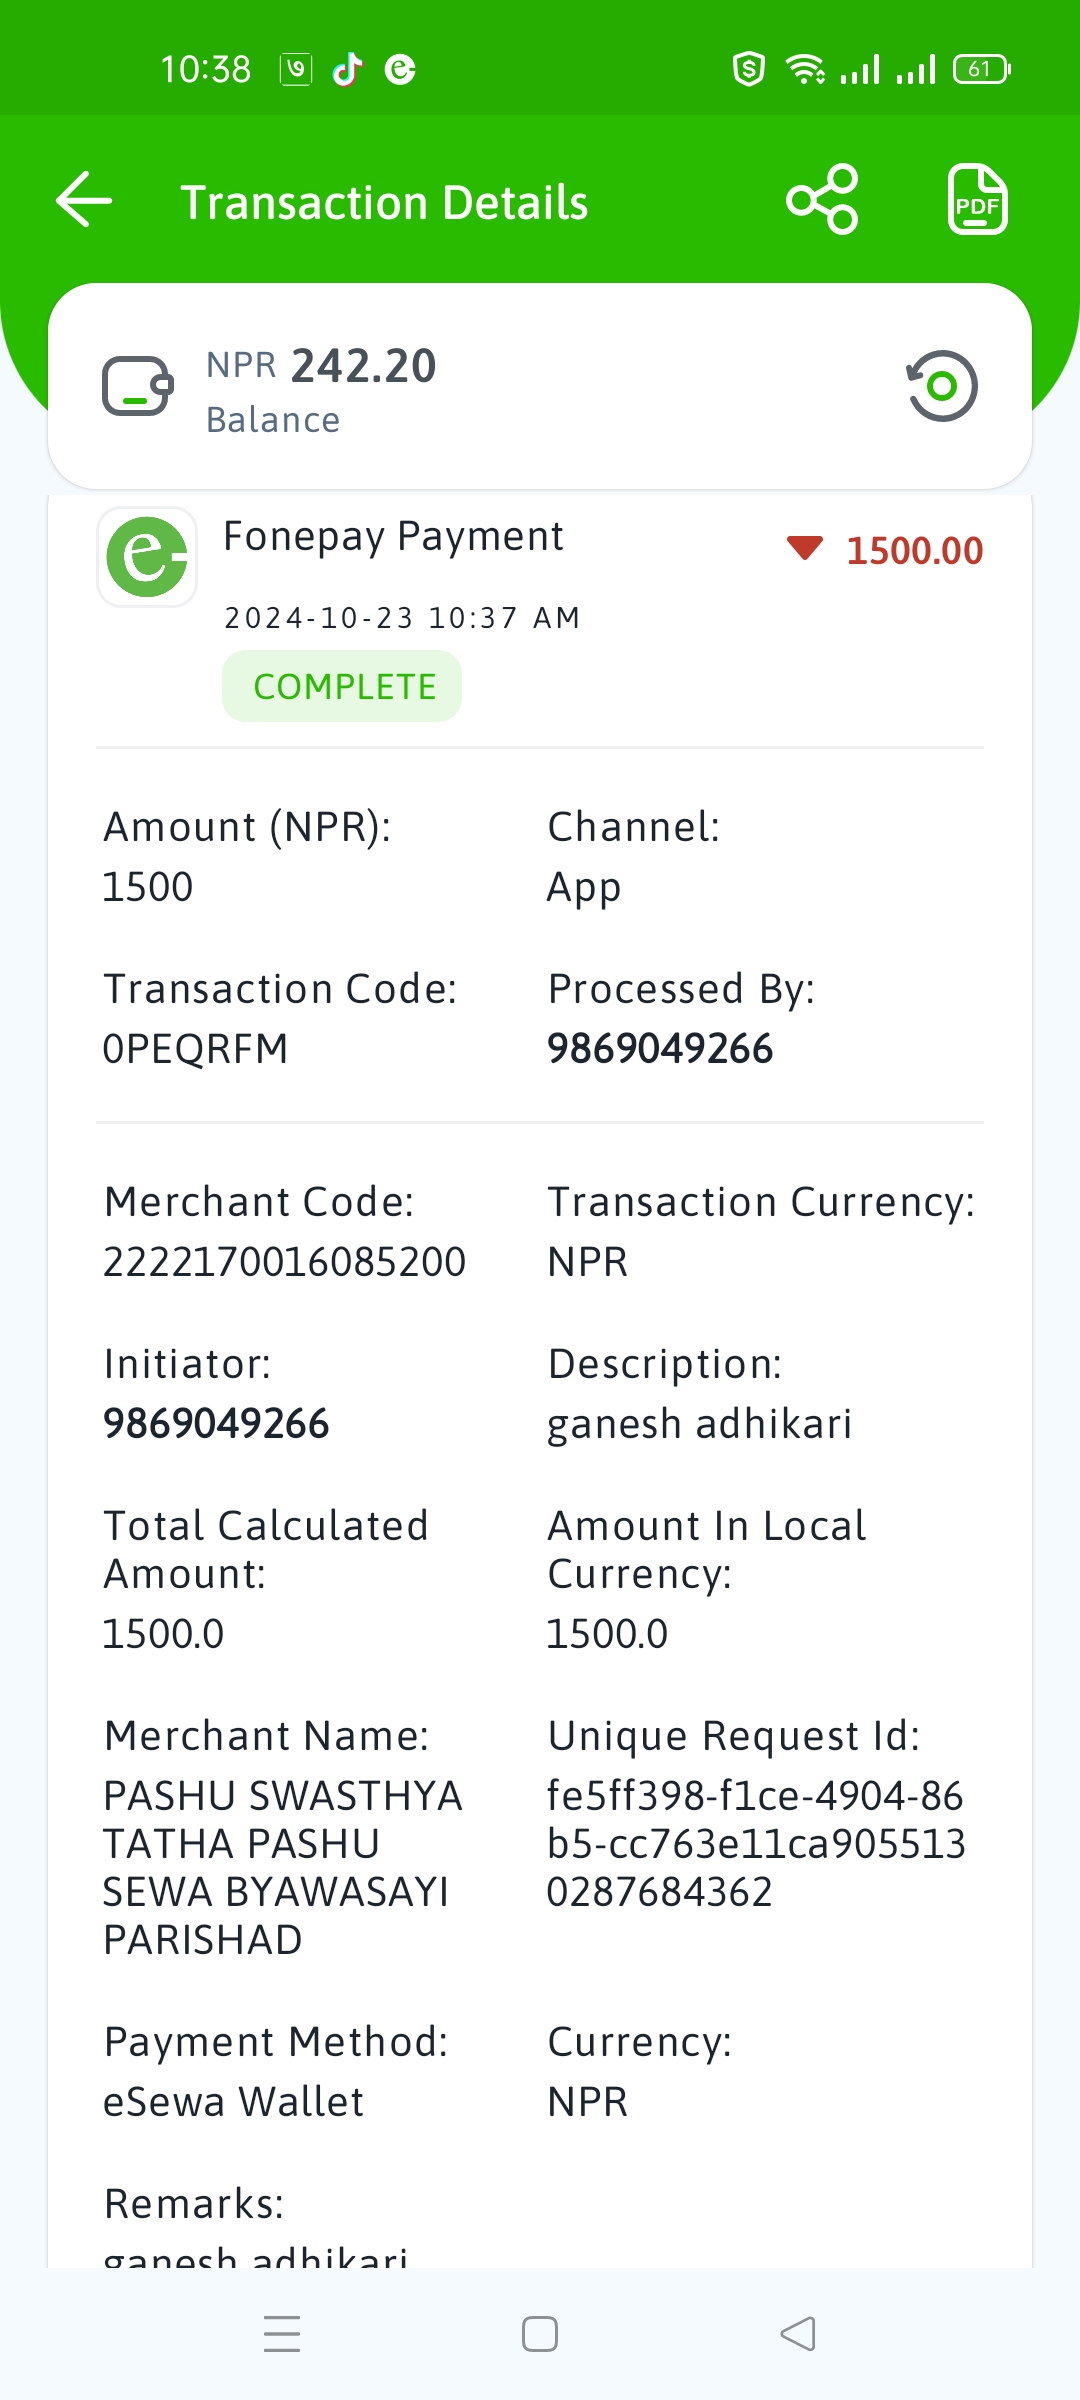1080x2400 pixels.
Task: Tap the Android back navigation triangle
Action: click(x=798, y=2334)
